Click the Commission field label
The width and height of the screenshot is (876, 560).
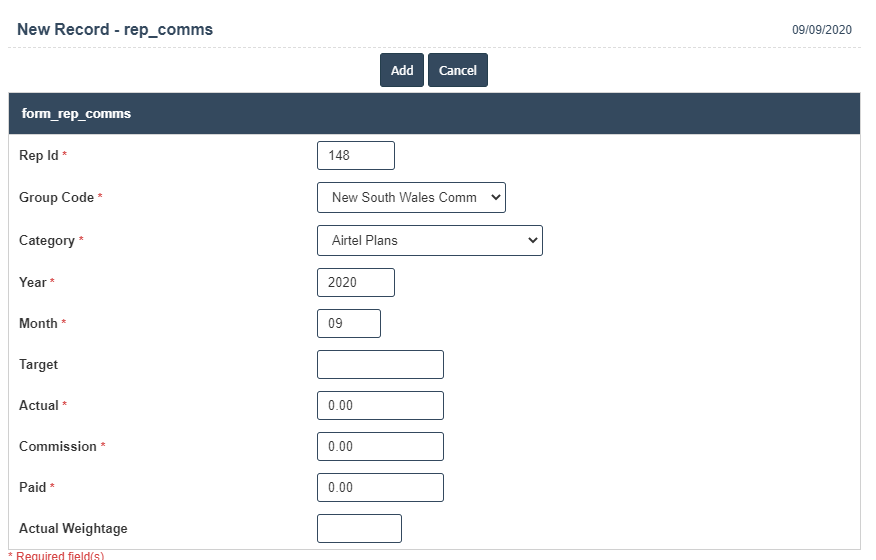tap(58, 447)
